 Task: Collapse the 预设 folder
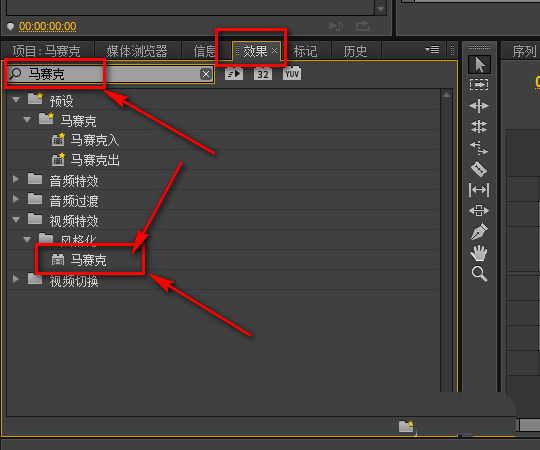[16, 100]
